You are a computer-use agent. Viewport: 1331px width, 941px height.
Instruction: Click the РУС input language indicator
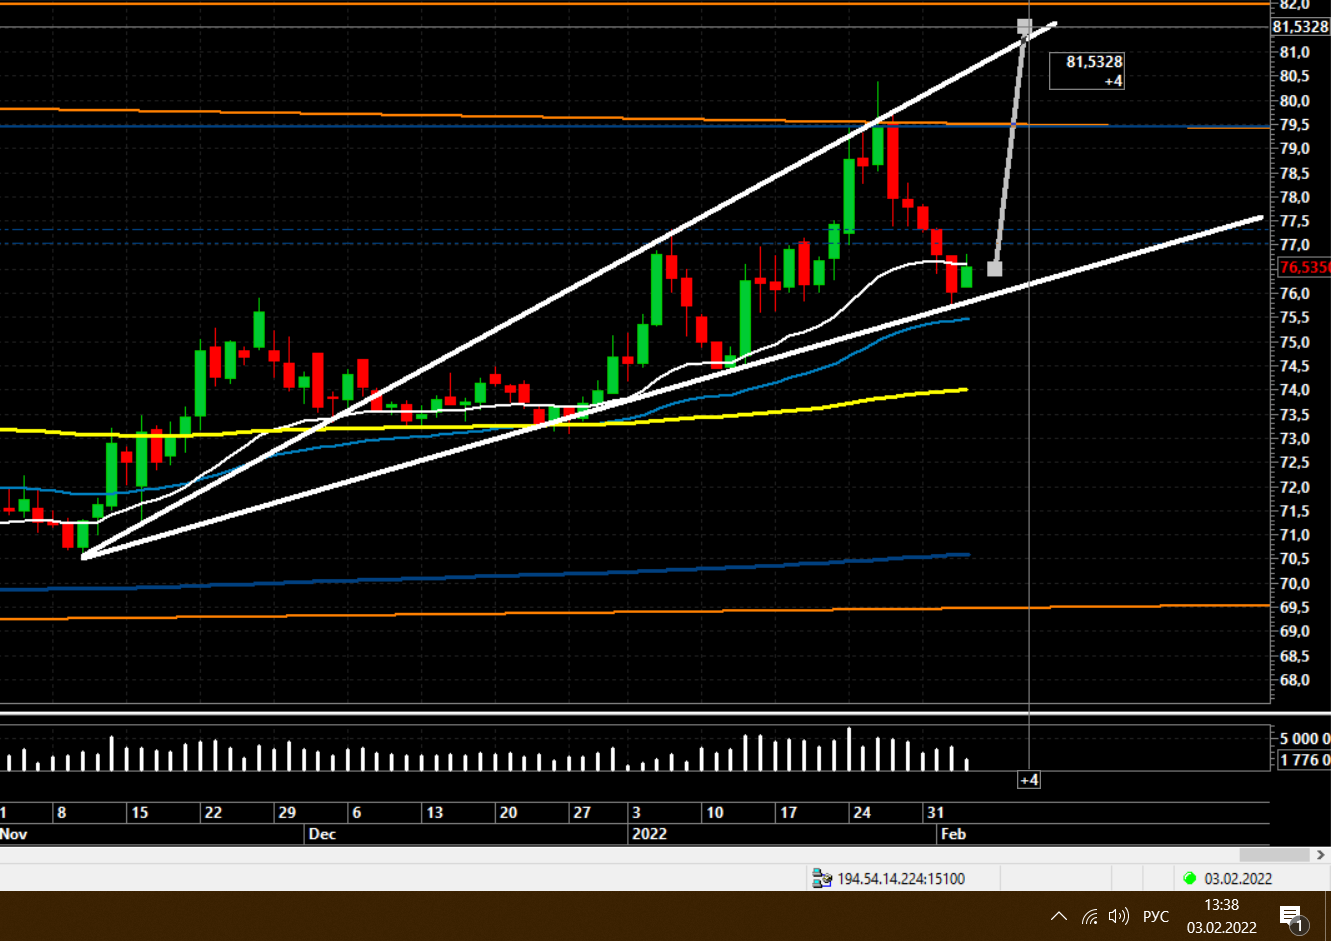click(x=1155, y=916)
